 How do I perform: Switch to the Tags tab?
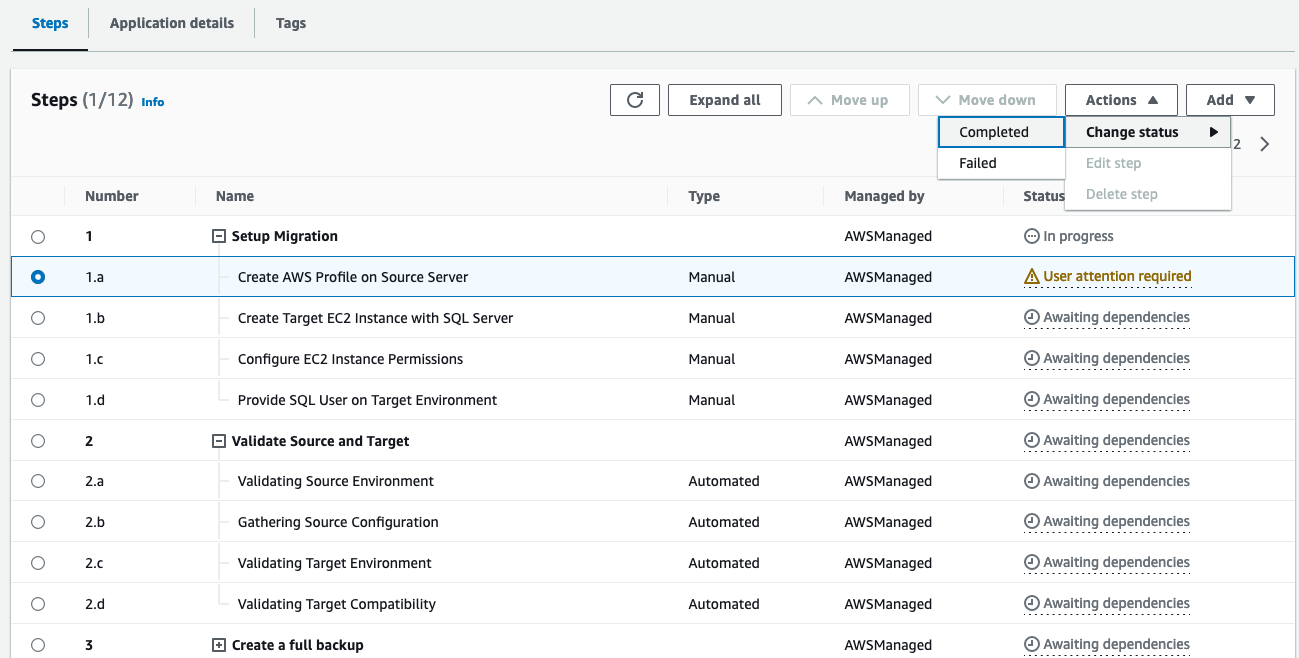tap(291, 23)
